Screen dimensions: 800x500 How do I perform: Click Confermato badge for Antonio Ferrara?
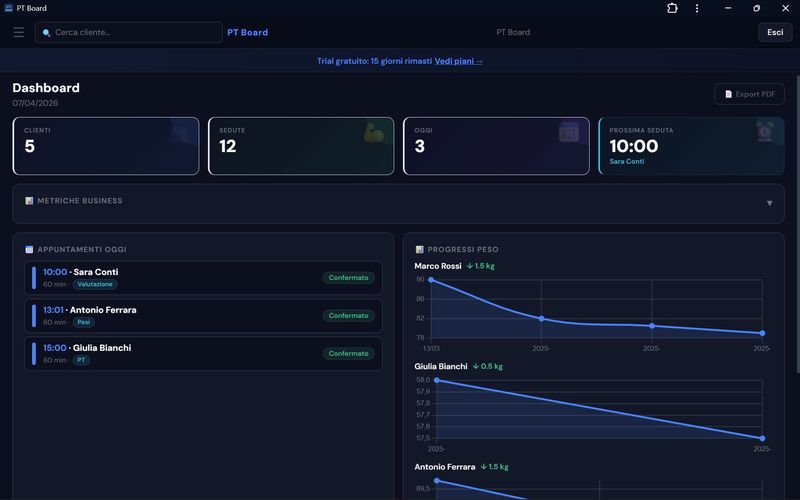[x=348, y=316]
